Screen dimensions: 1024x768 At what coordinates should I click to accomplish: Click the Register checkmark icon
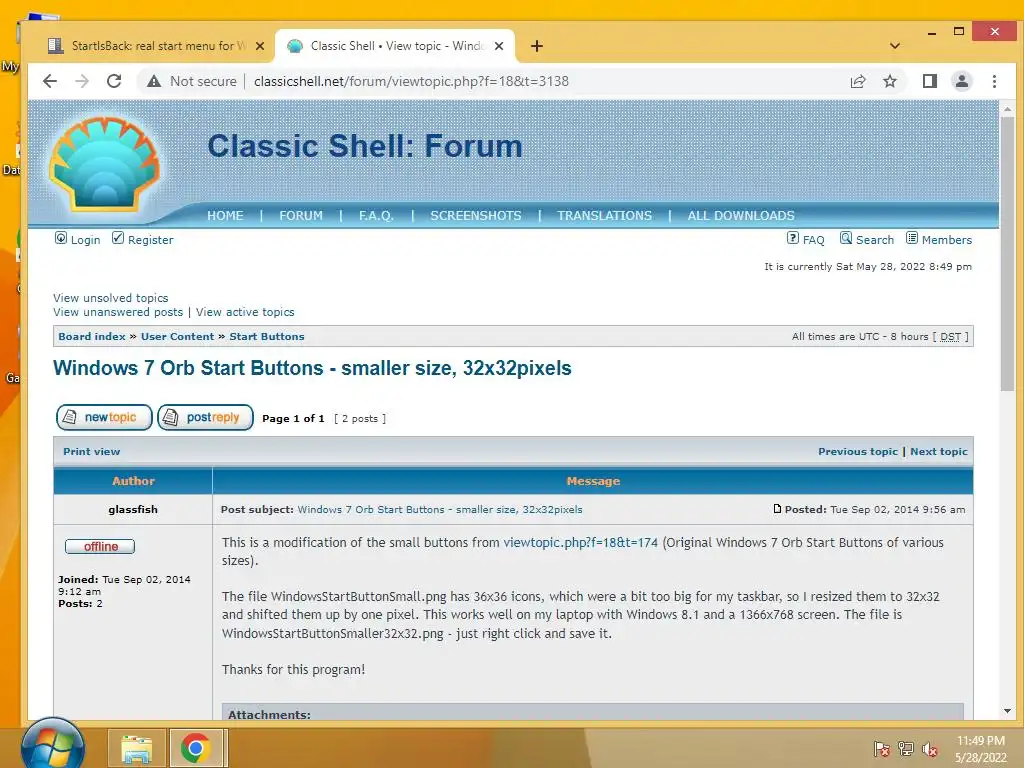pyautogui.click(x=118, y=238)
